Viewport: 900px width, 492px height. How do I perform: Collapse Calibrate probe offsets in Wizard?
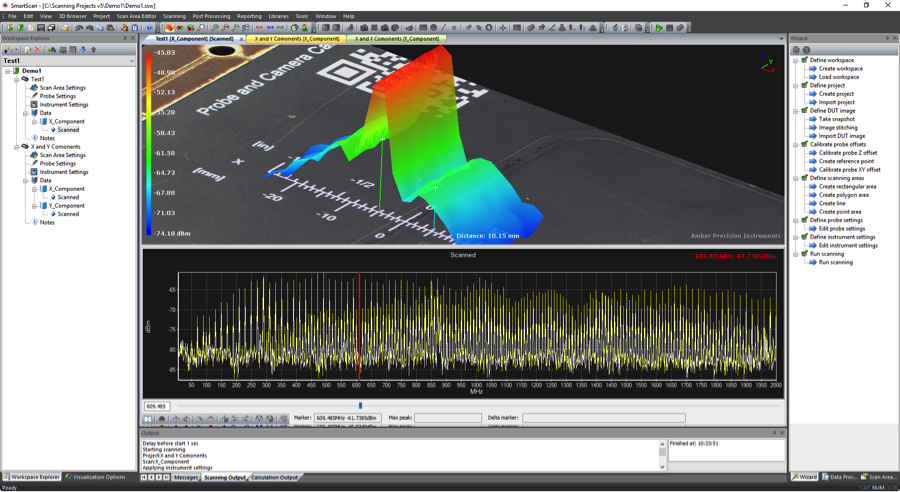tap(796, 145)
